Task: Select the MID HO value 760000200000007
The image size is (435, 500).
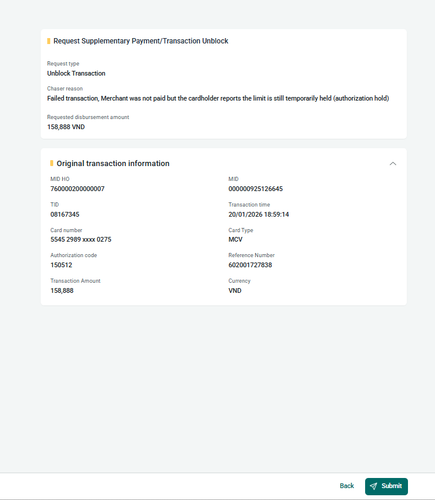Action: click(x=77, y=189)
